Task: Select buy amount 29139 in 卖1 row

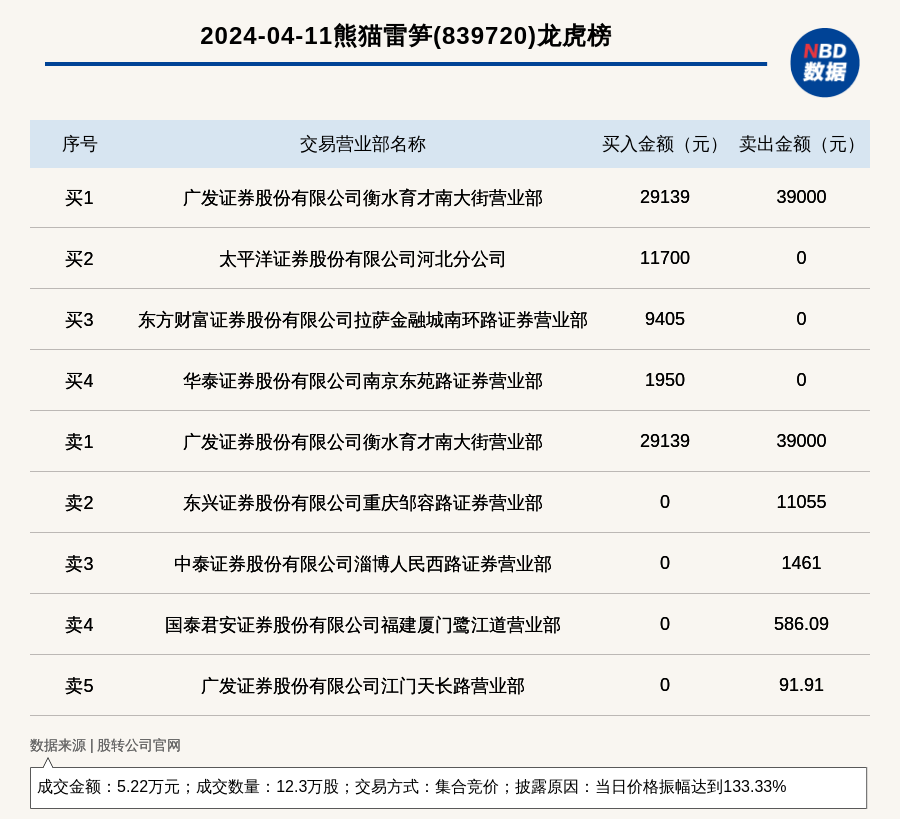Action: click(x=665, y=441)
